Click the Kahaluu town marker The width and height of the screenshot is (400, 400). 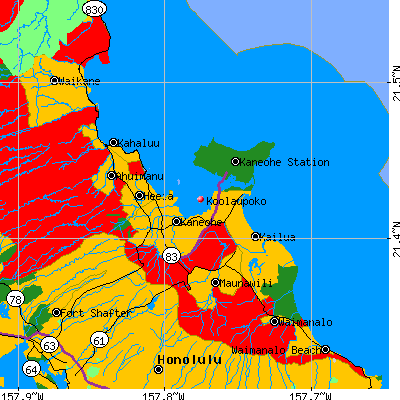113,143
